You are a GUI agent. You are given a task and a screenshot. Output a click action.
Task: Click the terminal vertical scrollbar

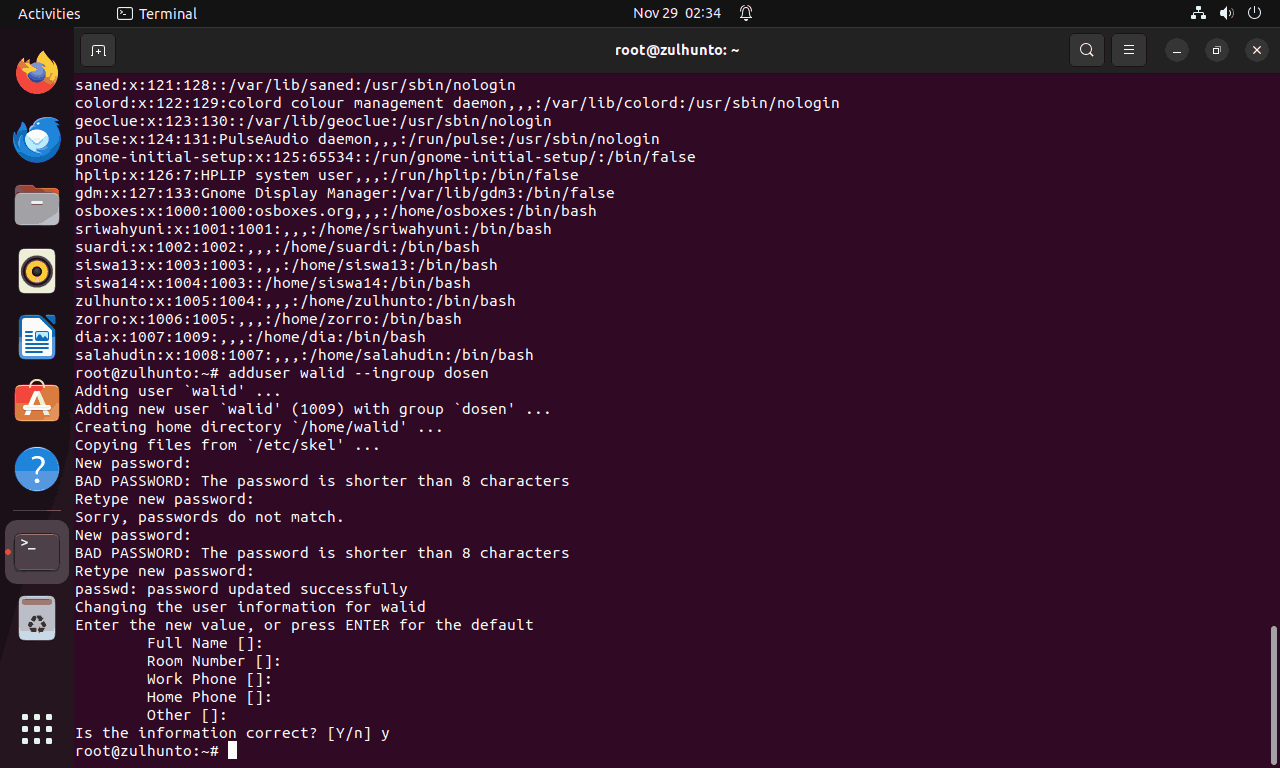pyautogui.click(x=1273, y=696)
